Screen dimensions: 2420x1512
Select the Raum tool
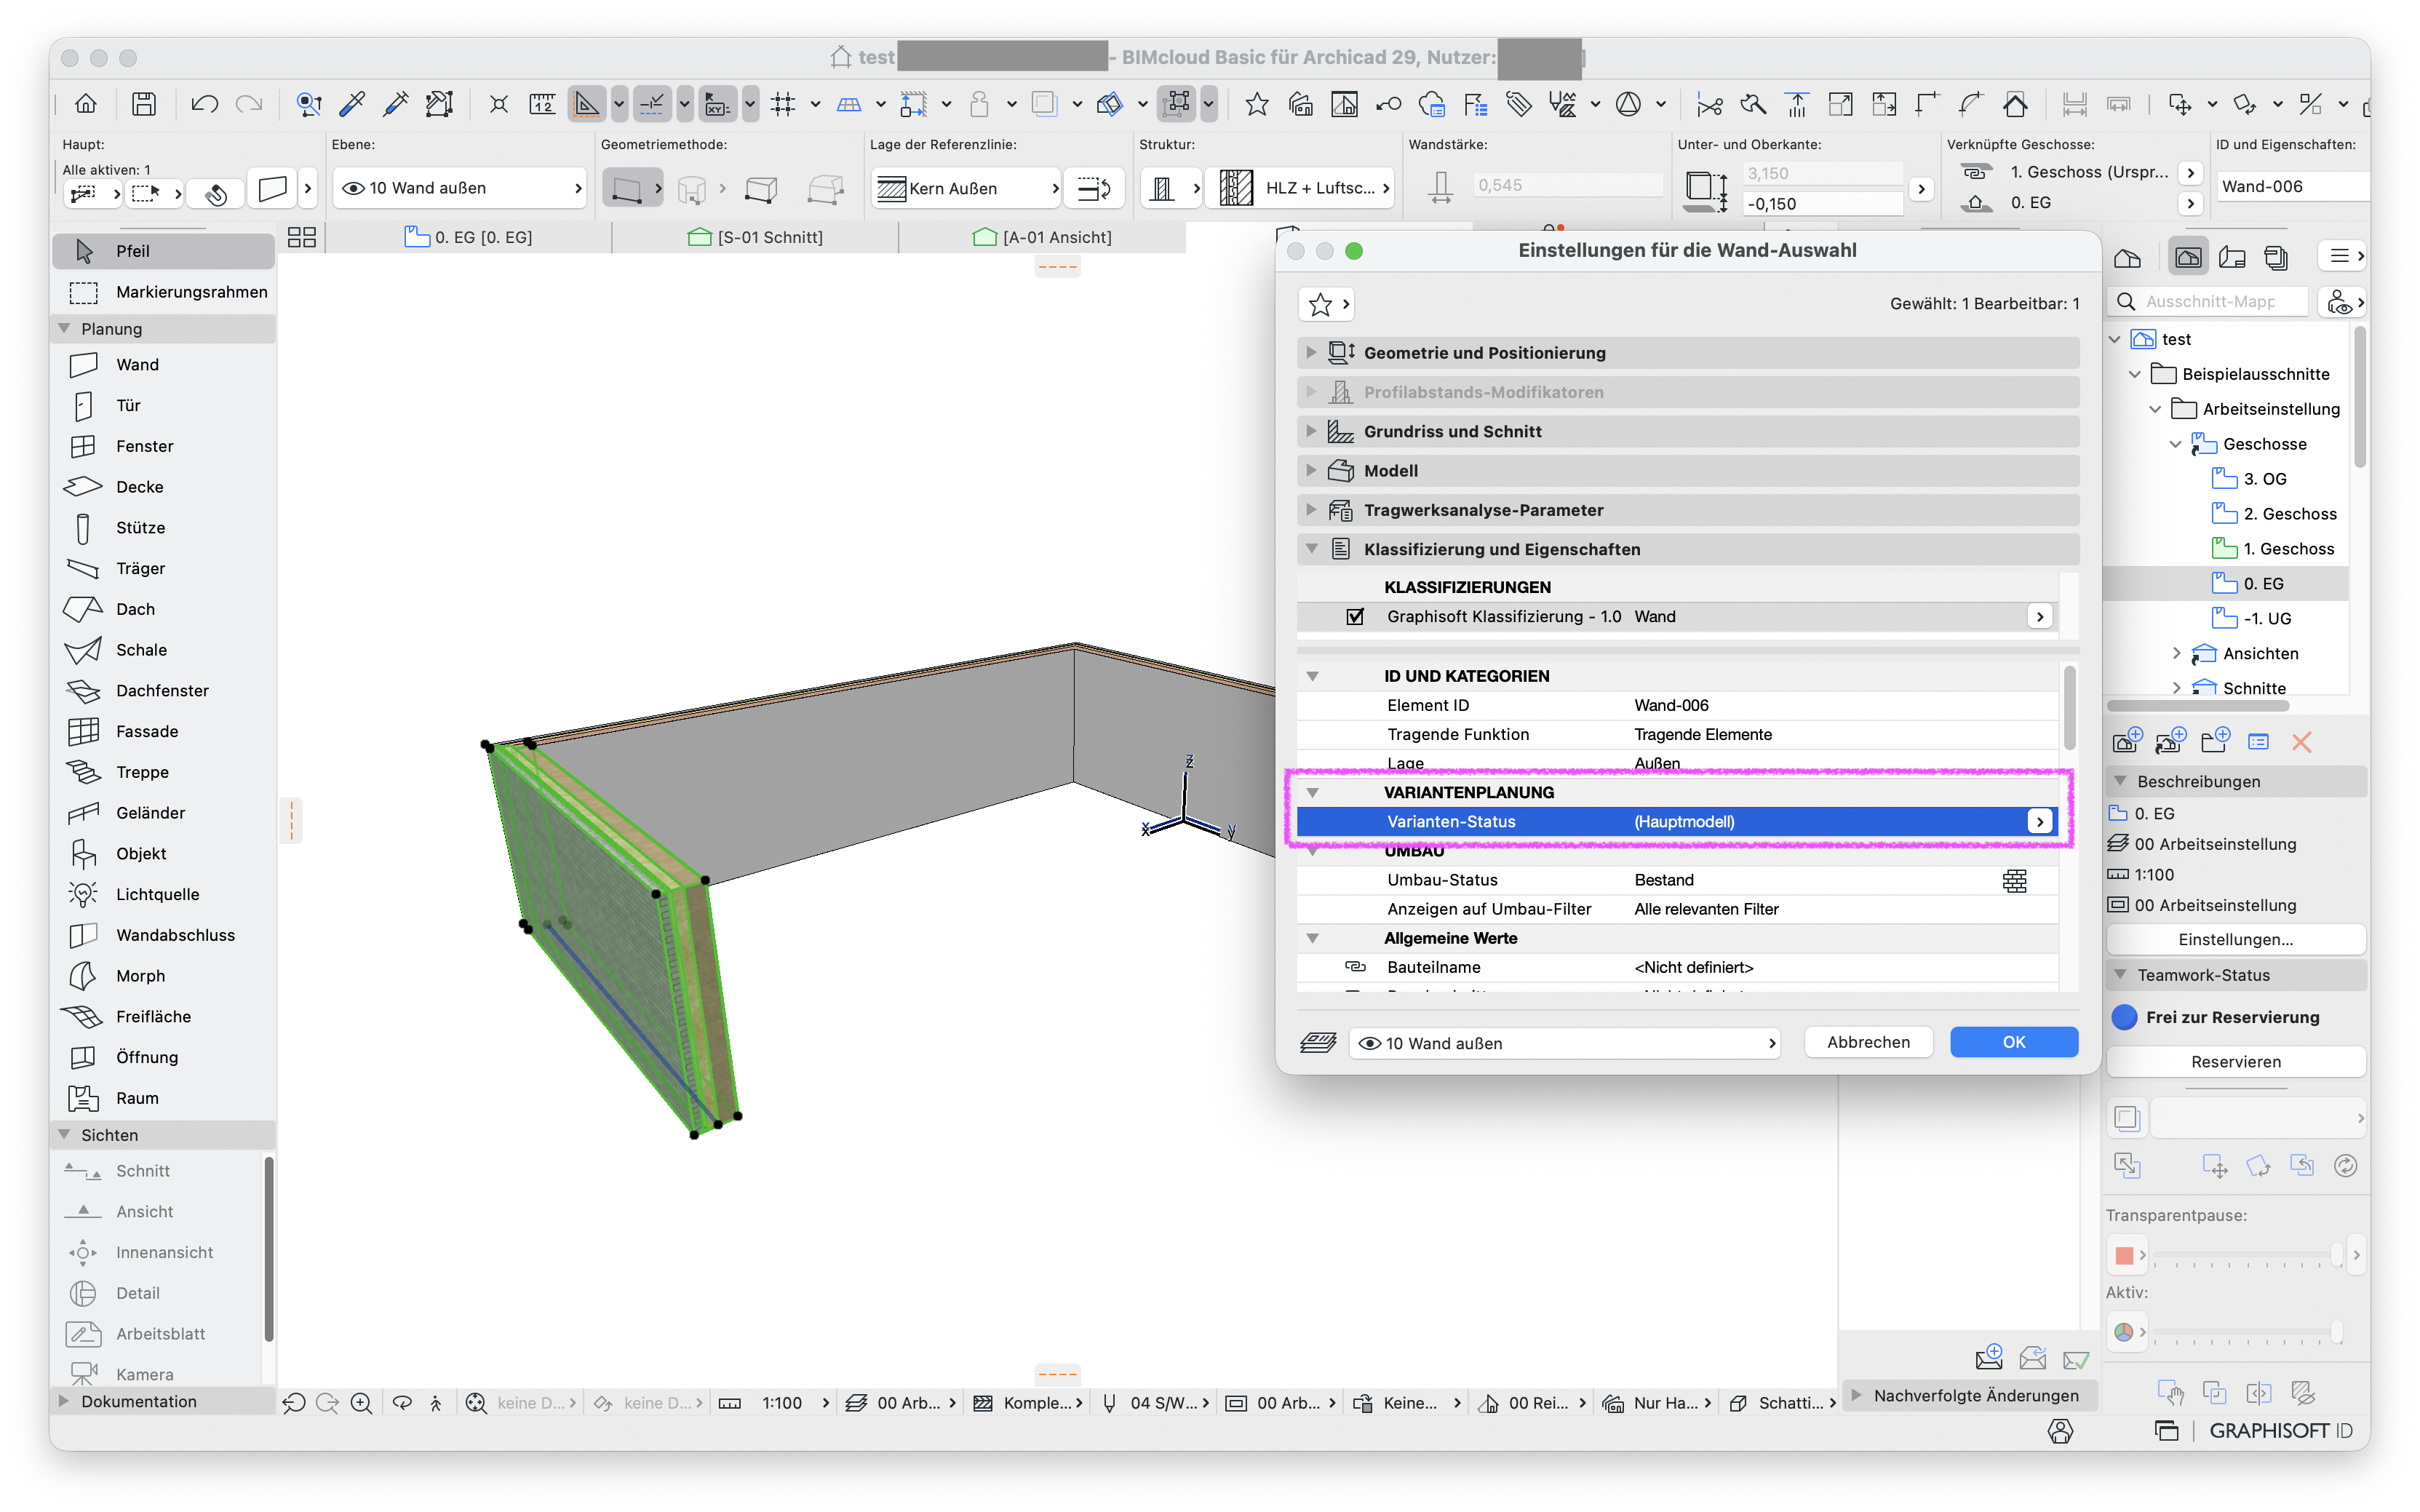pos(163,1099)
